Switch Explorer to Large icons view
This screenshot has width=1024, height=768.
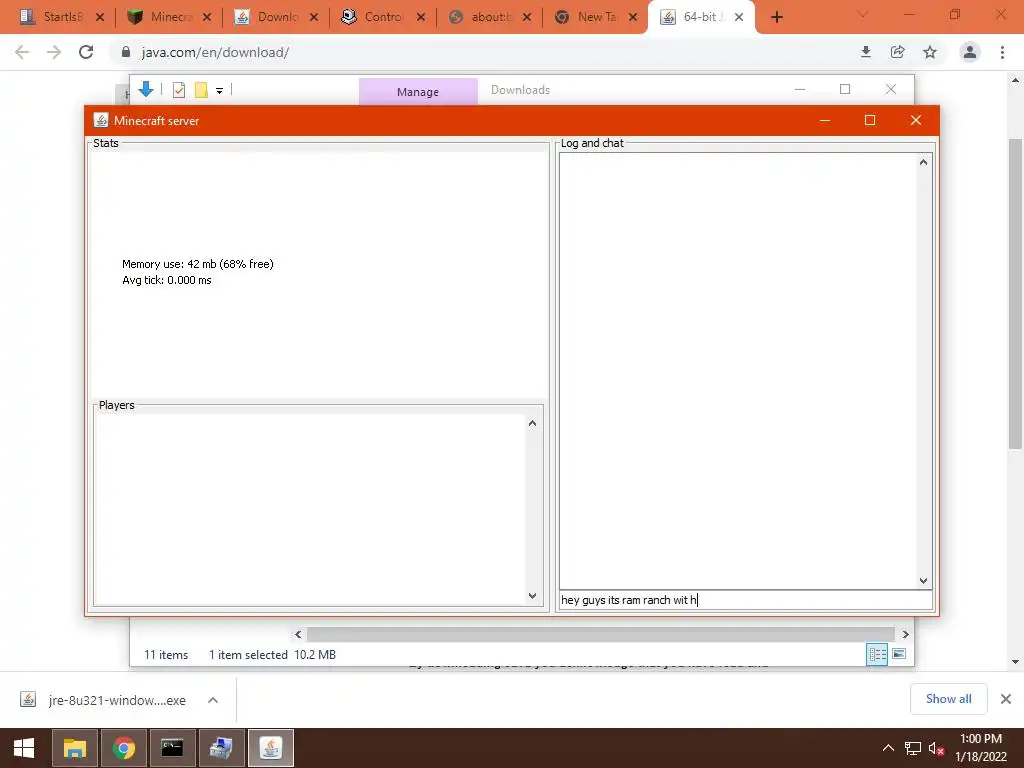899,654
